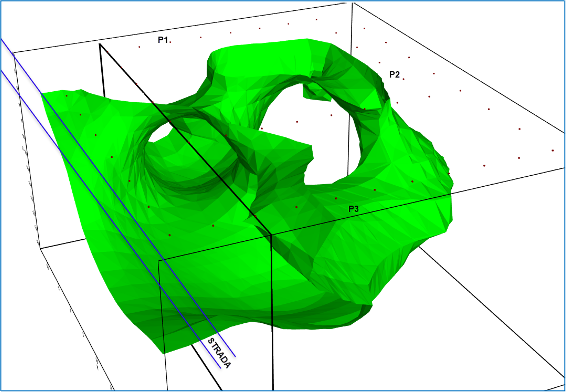Image resolution: width=566 pixels, height=392 pixels.
Task: Click the STRADA road label
Action: click(x=219, y=353)
